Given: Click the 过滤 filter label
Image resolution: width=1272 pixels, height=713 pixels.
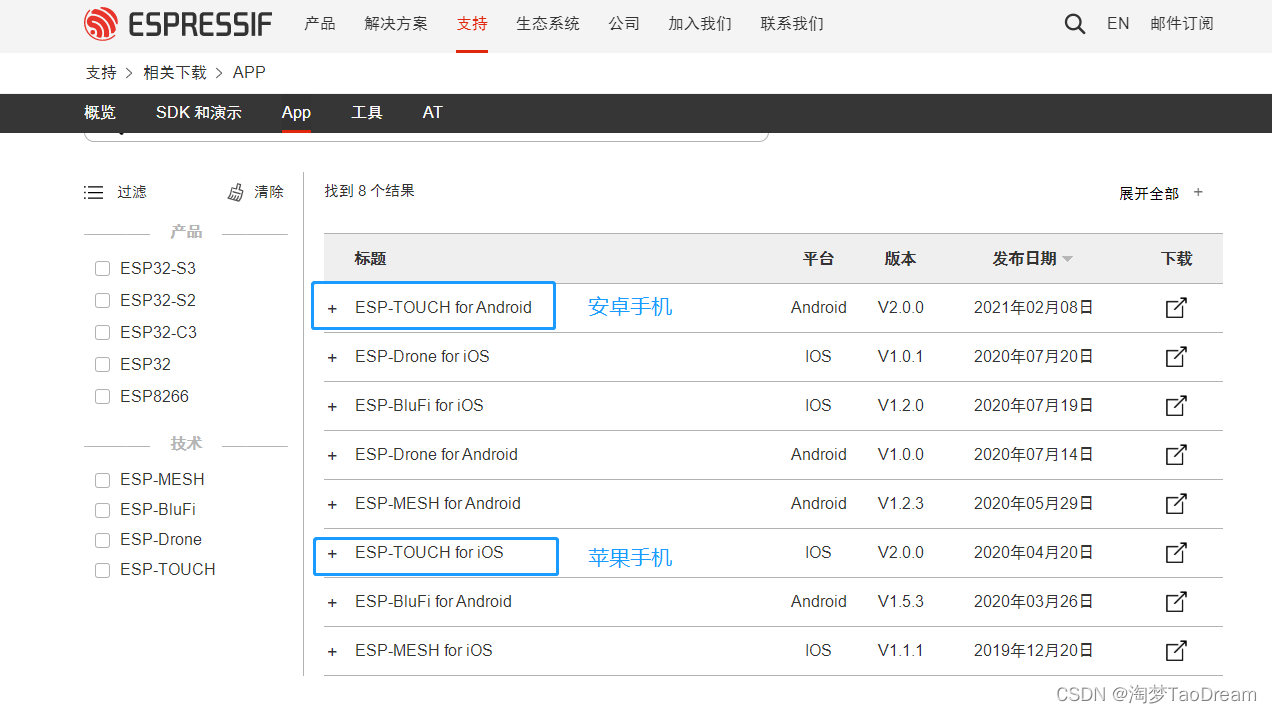Looking at the screenshot, I should [132, 192].
